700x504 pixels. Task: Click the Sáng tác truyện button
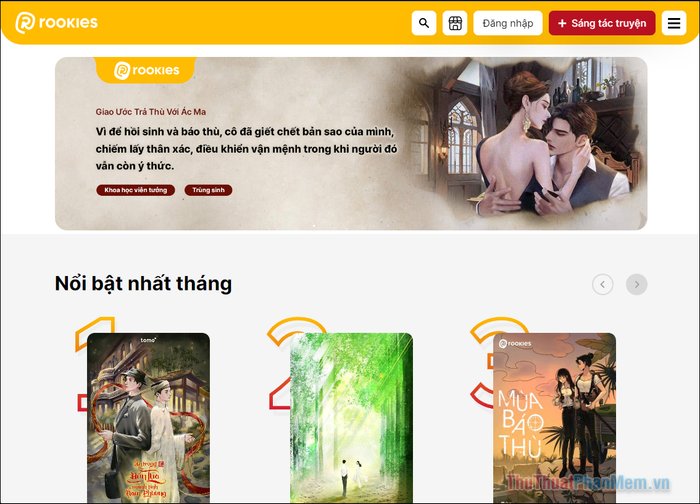tap(602, 23)
